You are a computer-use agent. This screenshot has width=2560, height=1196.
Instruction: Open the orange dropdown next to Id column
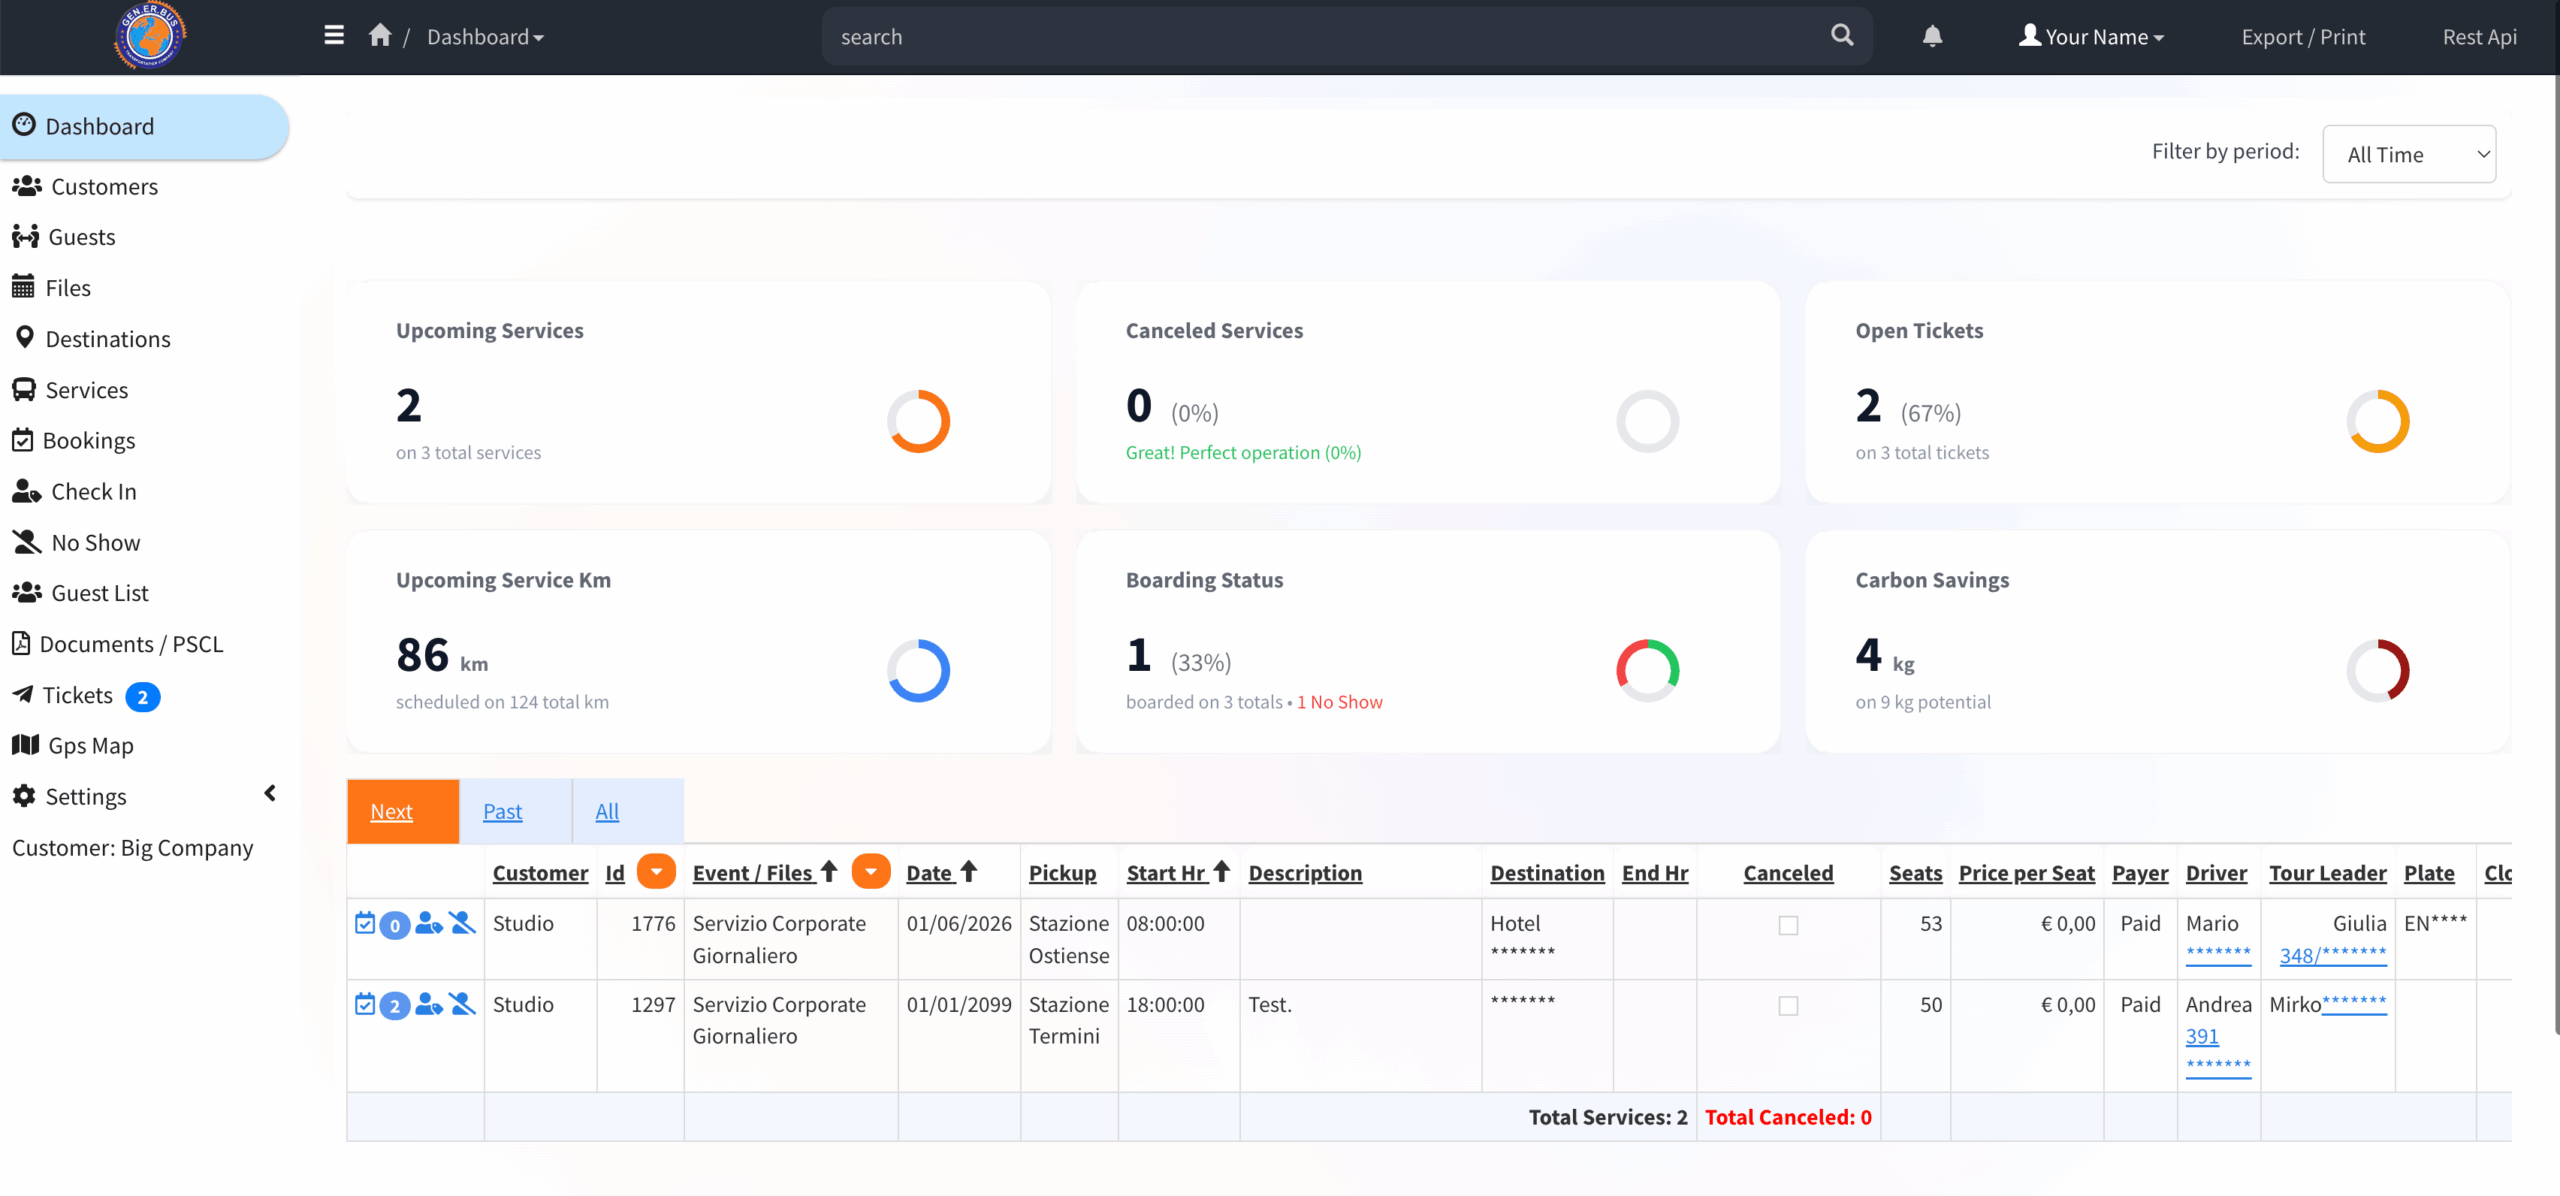[x=656, y=871]
